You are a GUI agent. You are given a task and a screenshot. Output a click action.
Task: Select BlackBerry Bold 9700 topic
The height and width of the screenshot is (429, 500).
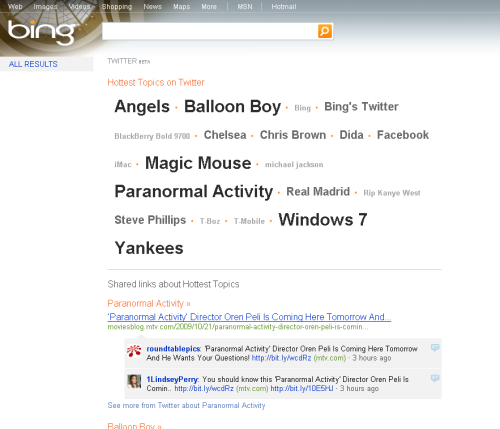coord(152,136)
